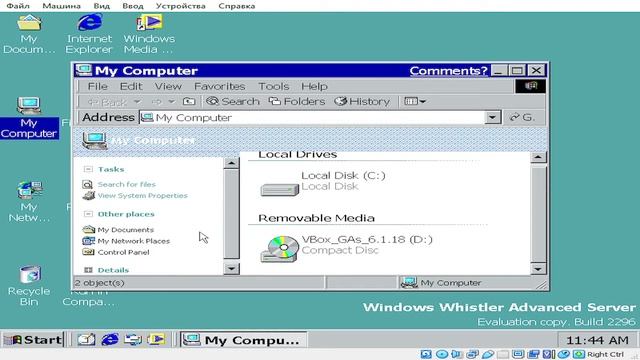Select the My Network Places desktop icon
This screenshot has height=360, width=640.
pyautogui.click(x=29, y=202)
